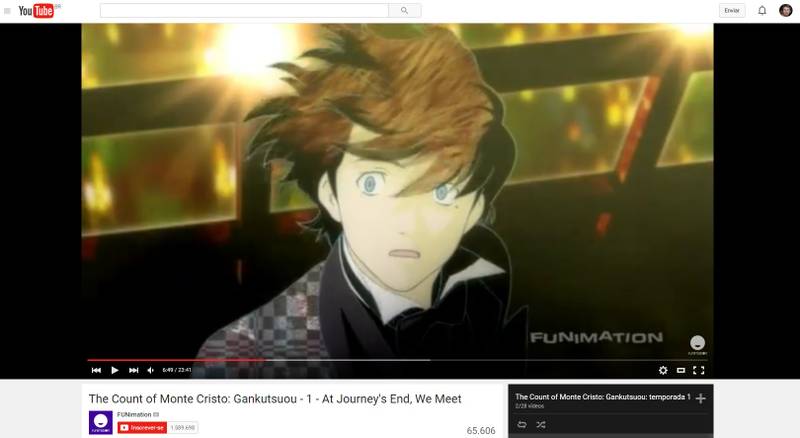Open the FUNimation channel name link

(x=134, y=415)
